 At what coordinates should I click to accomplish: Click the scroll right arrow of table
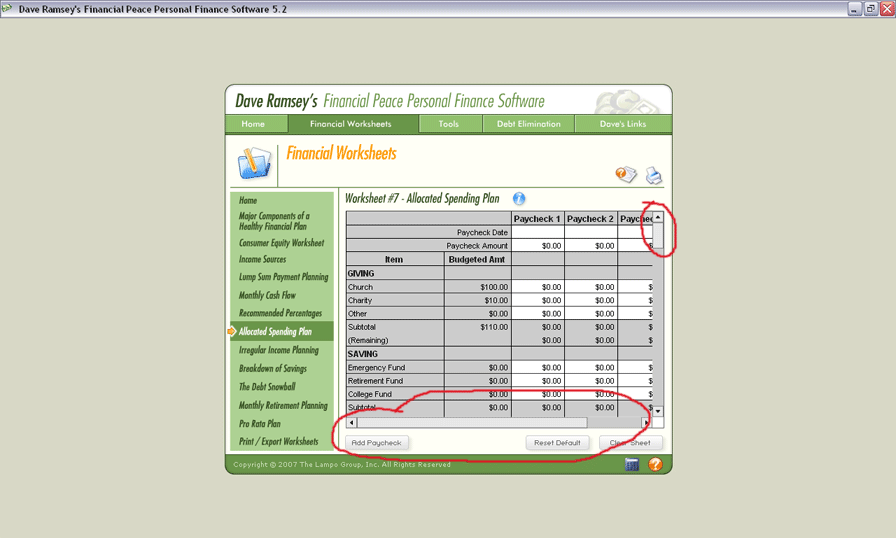coord(646,423)
